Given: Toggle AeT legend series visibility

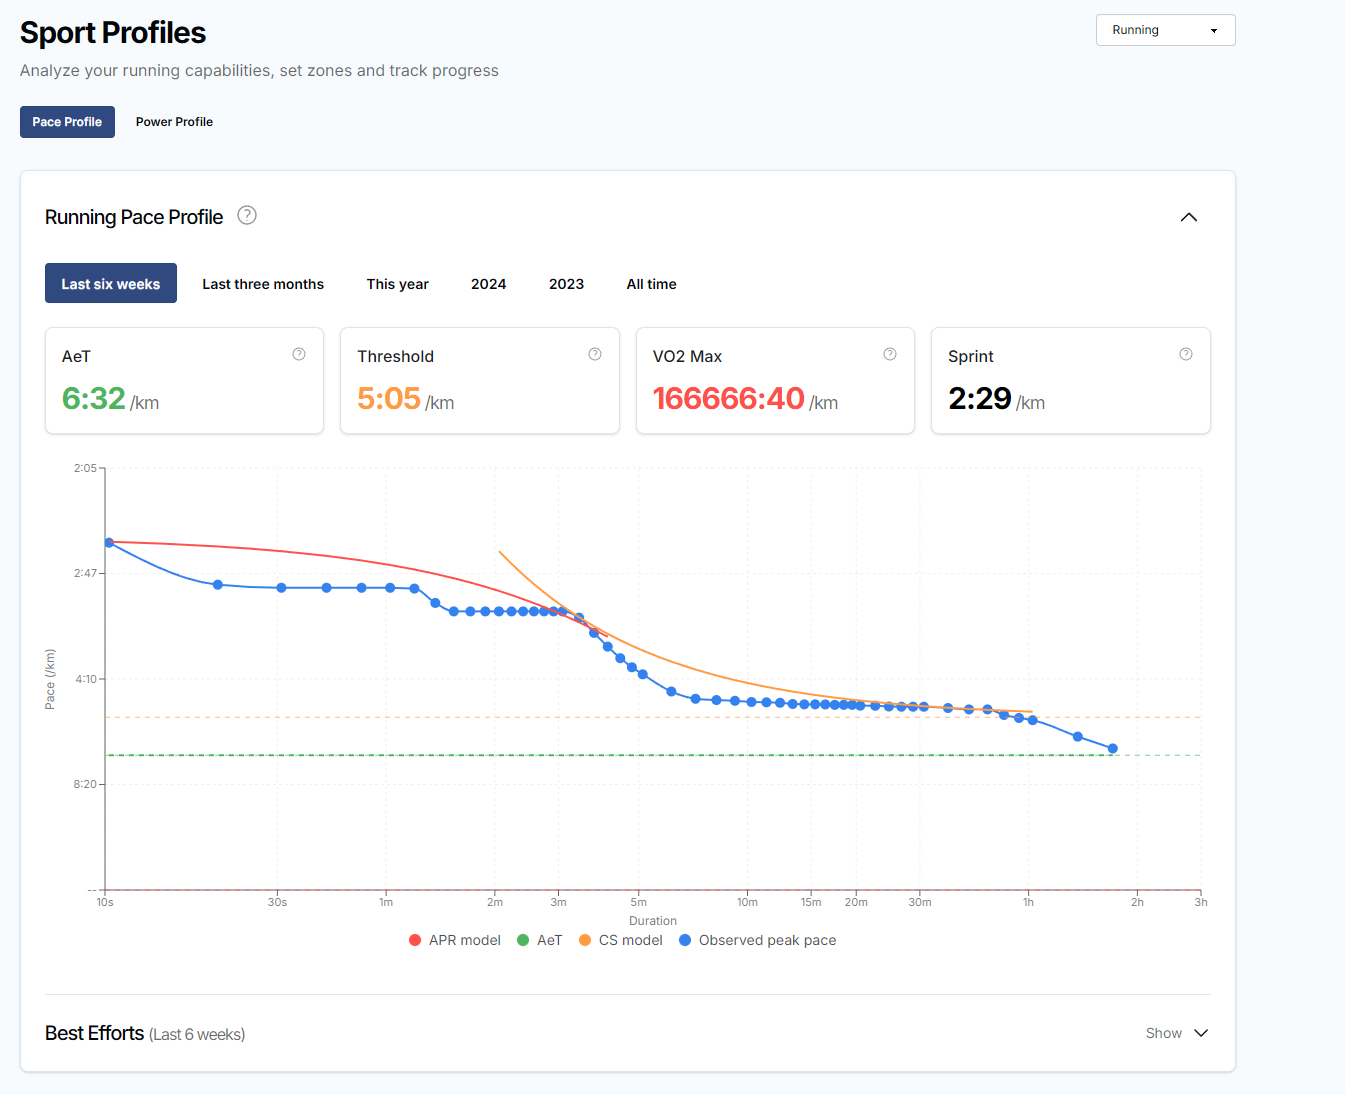Looking at the screenshot, I should 540,940.
